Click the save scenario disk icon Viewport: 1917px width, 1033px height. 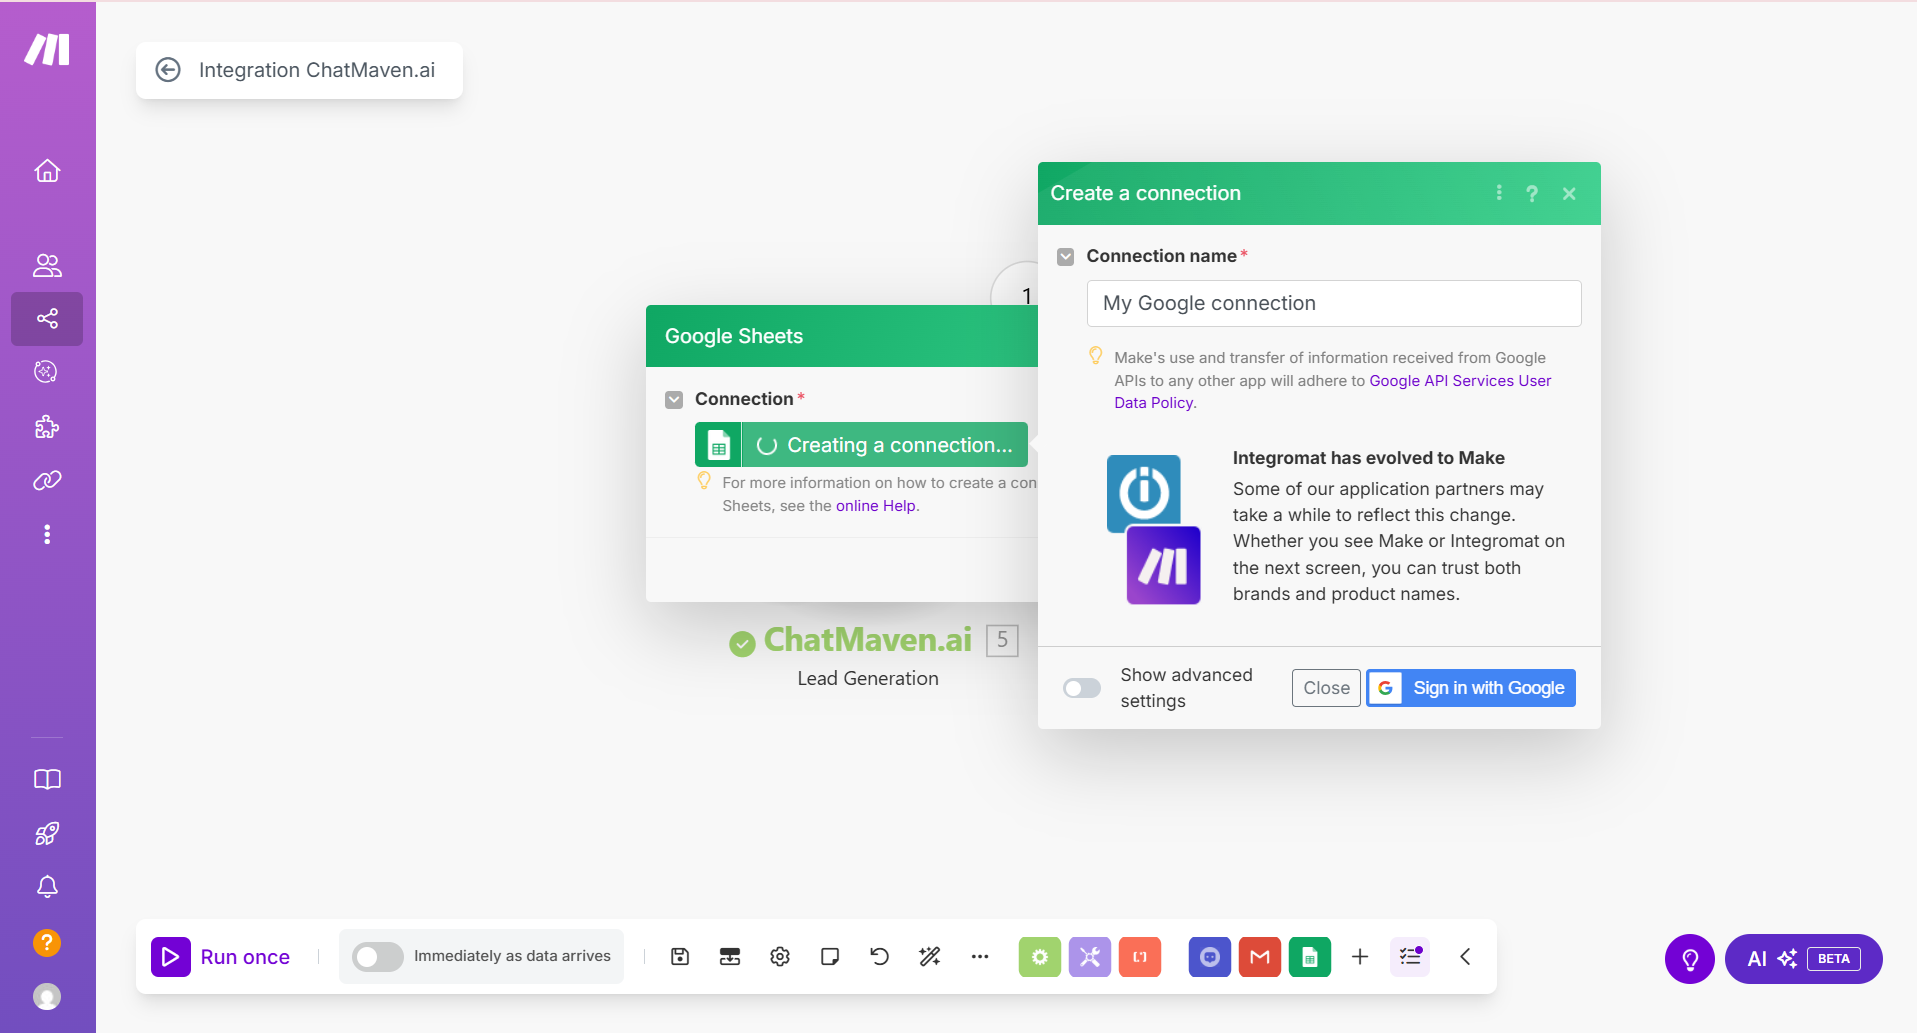point(680,957)
